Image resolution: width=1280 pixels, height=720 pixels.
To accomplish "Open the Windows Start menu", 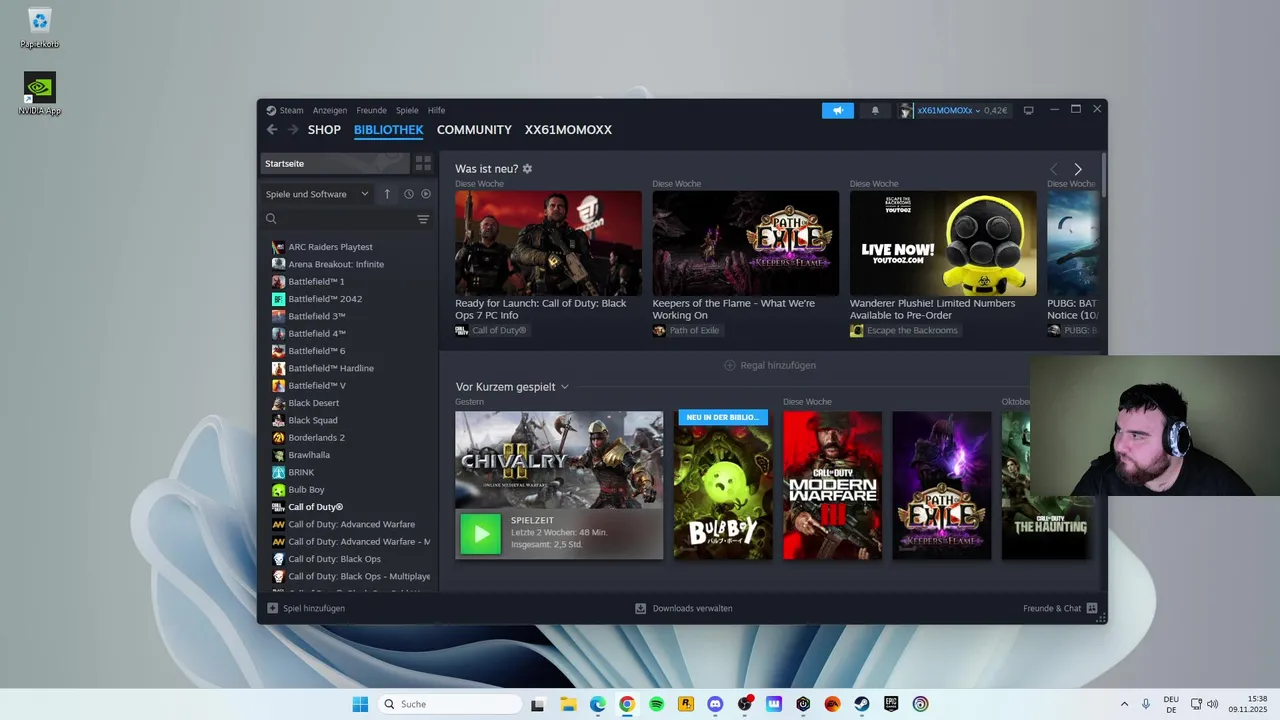I will pos(360,704).
